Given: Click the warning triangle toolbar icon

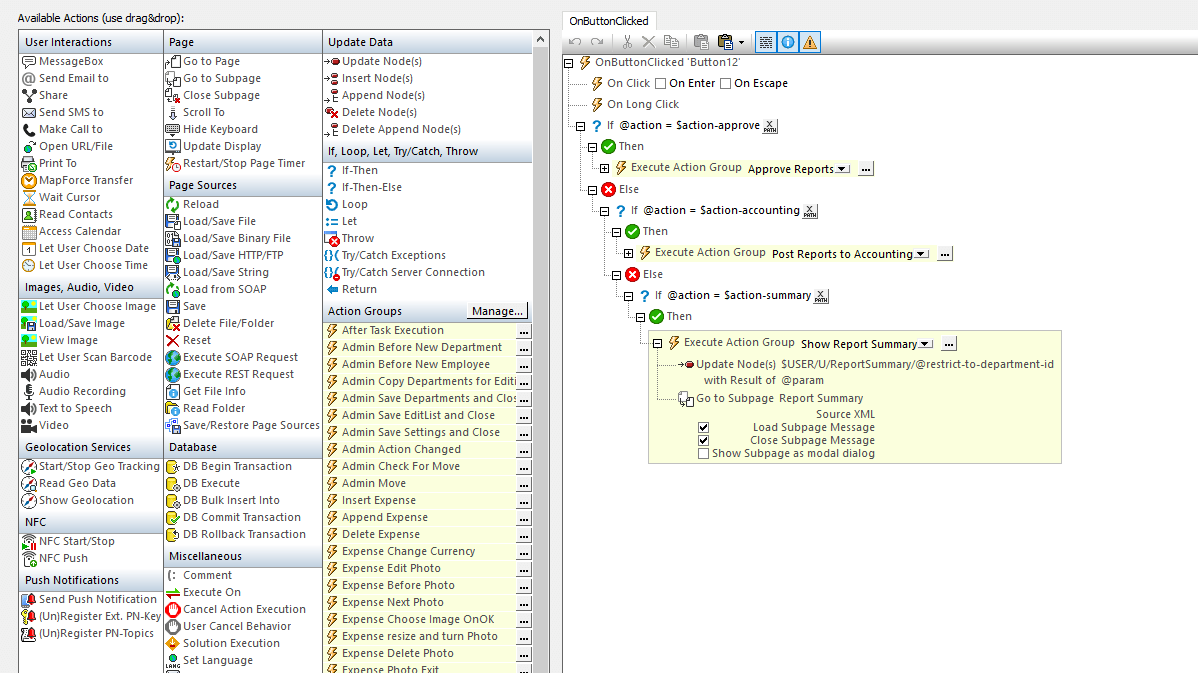Looking at the screenshot, I should click(x=809, y=42).
